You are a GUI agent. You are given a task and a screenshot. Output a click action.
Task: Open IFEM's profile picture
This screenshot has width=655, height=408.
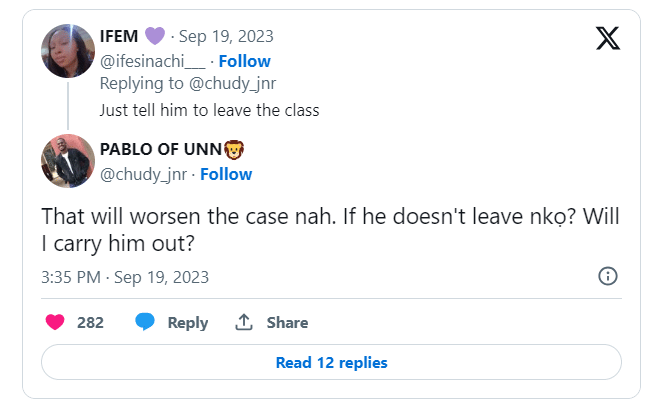click(68, 50)
